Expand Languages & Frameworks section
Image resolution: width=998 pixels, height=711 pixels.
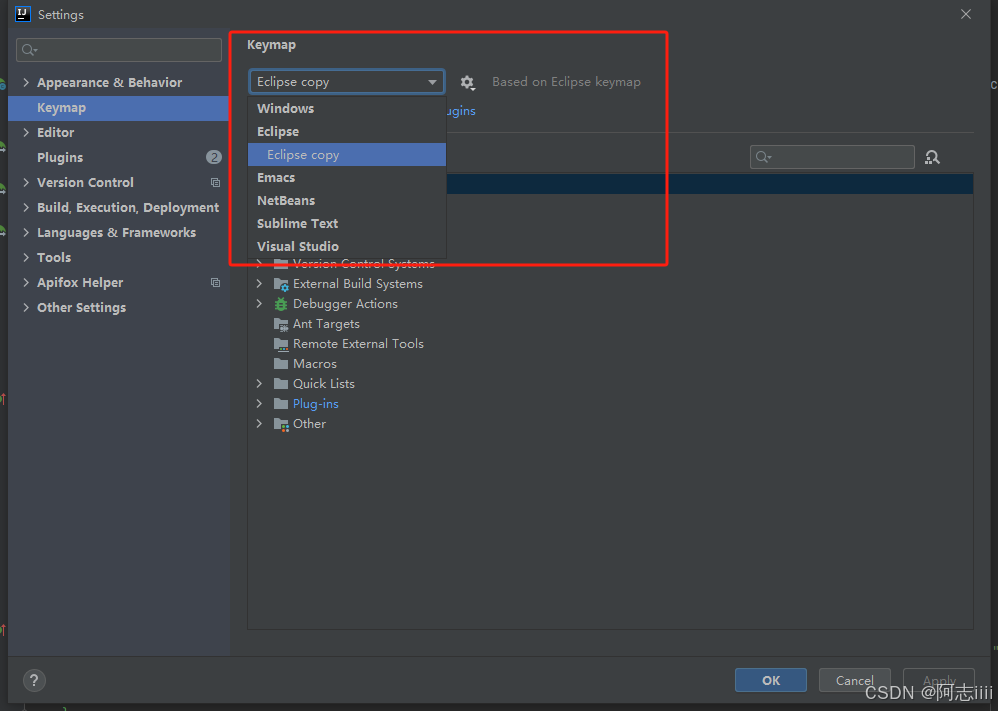(26, 232)
